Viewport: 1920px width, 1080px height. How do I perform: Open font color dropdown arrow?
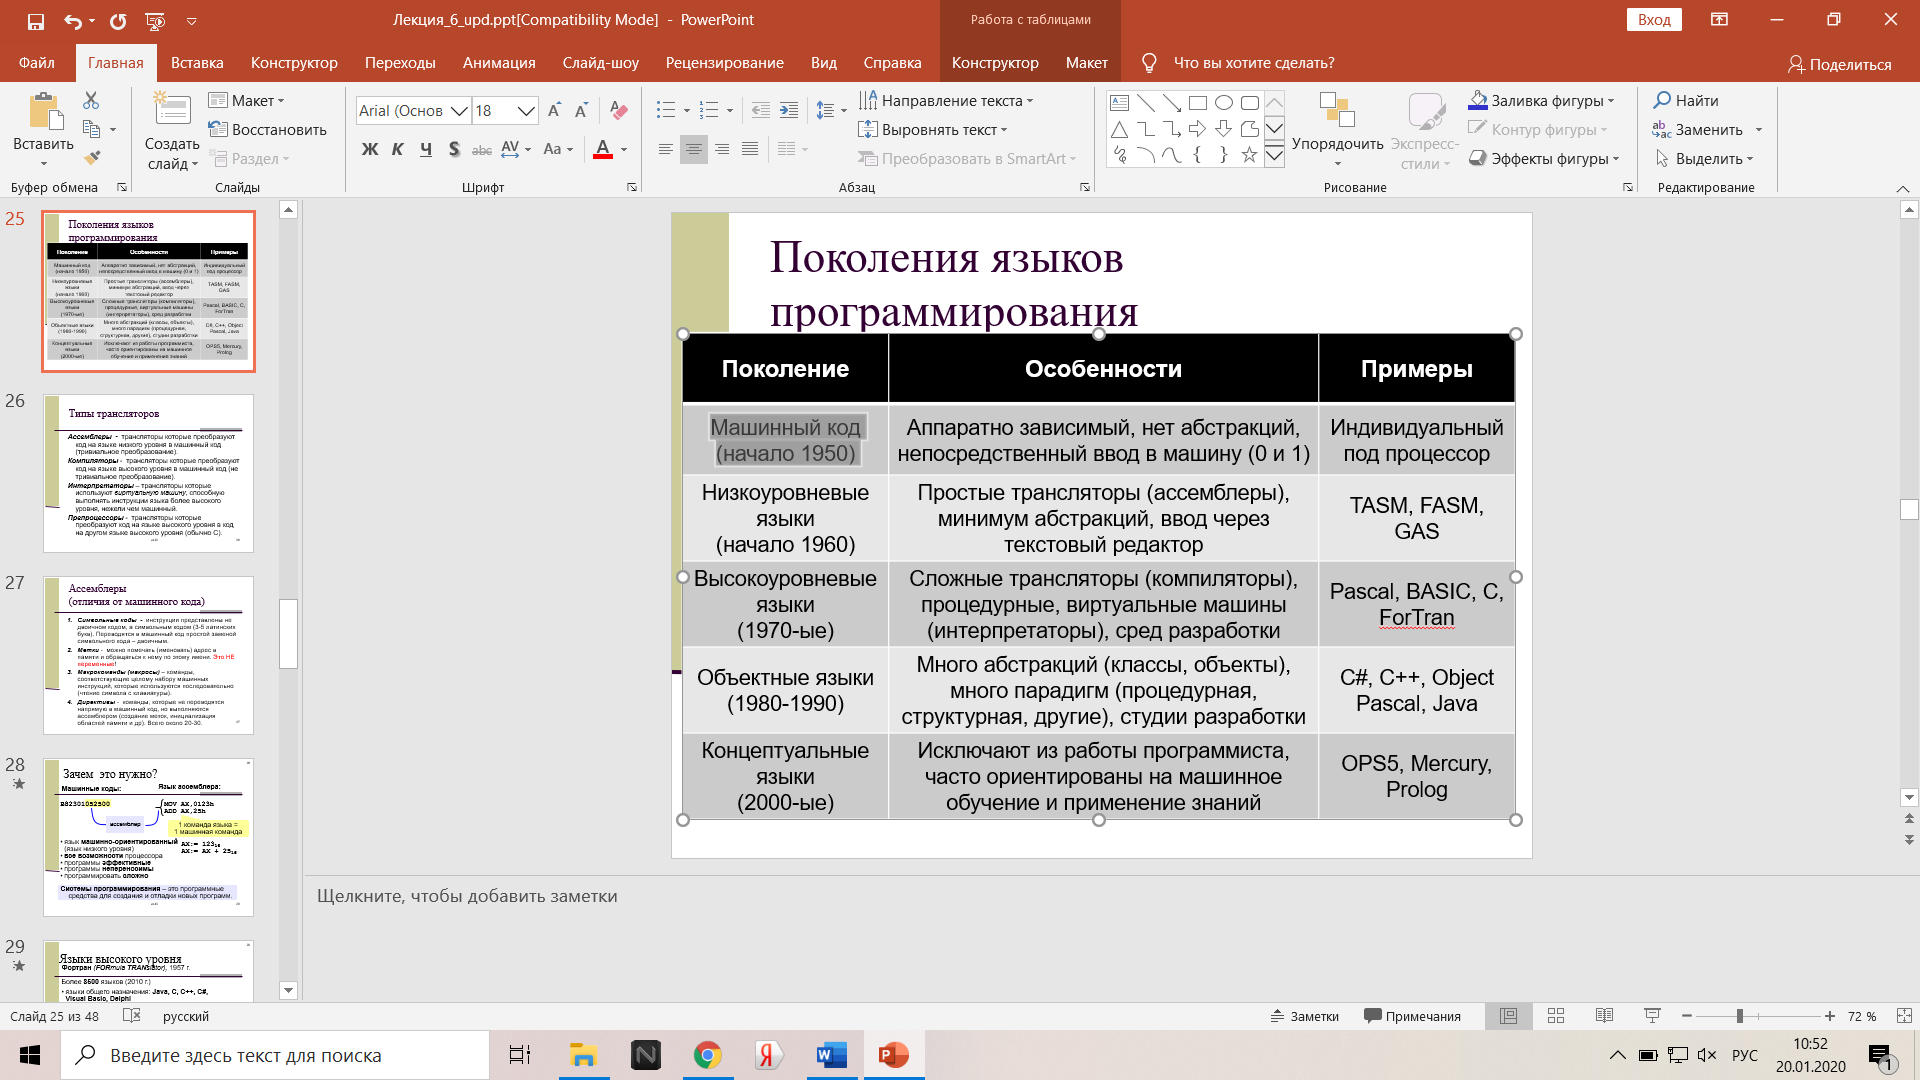tap(624, 150)
